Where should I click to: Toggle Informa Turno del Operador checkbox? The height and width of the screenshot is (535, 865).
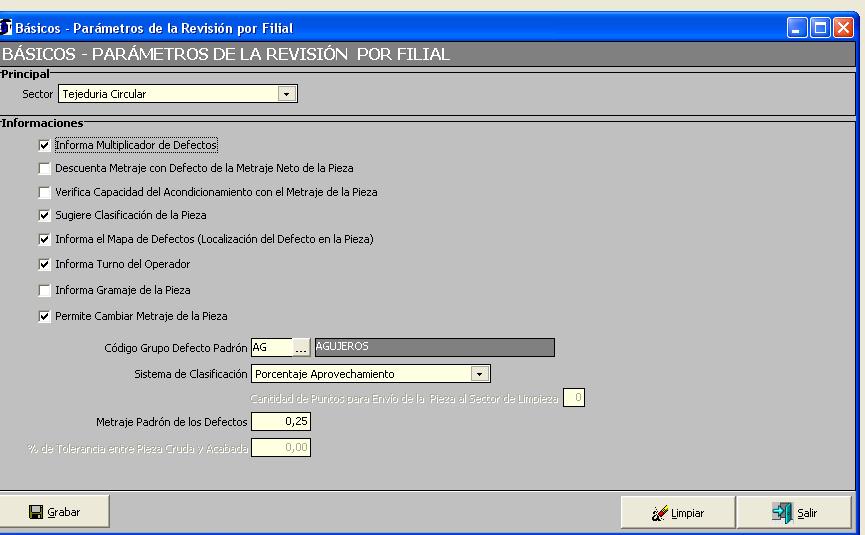pyautogui.click(x=44, y=265)
